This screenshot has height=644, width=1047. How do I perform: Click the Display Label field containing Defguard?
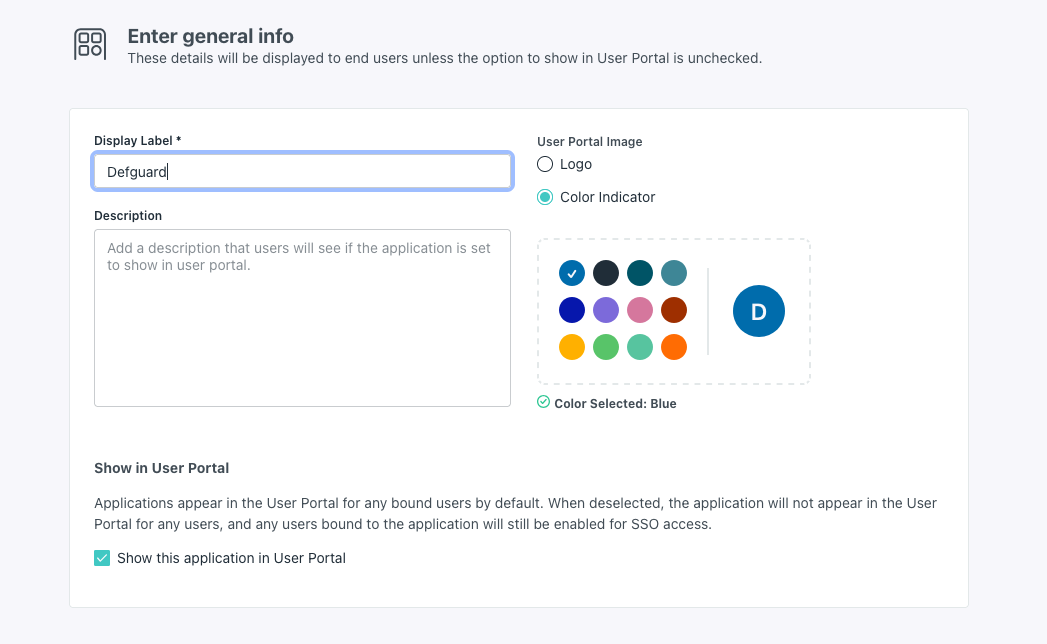302,172
